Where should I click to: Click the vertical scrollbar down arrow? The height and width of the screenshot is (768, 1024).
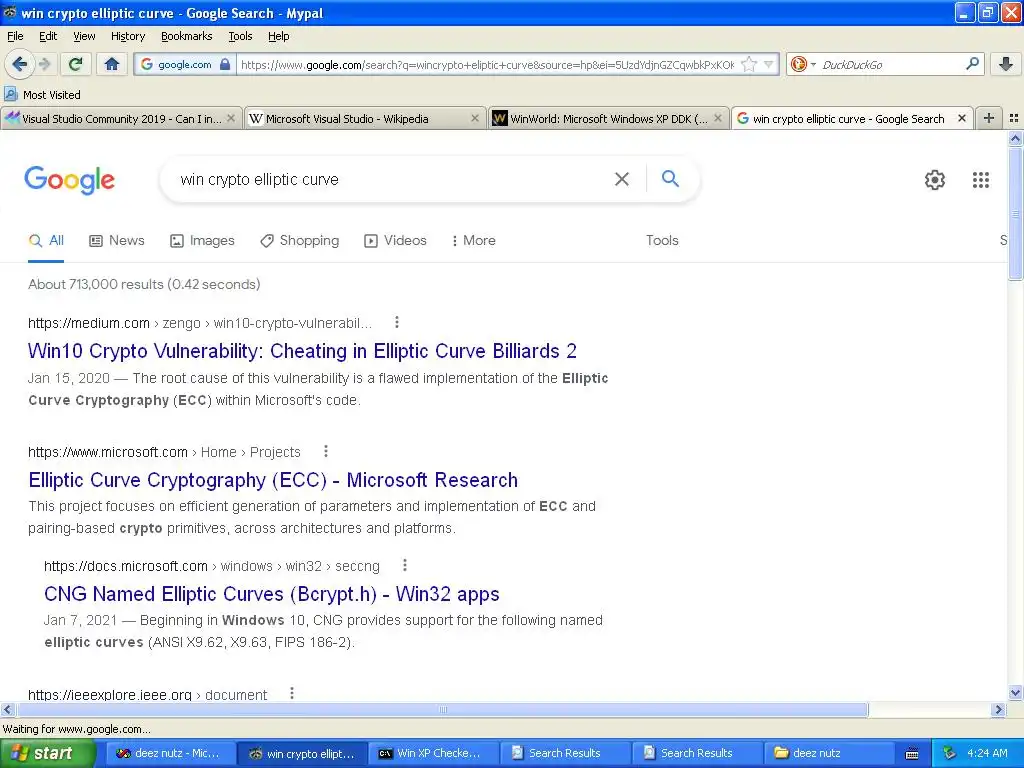click(1015, 693)
